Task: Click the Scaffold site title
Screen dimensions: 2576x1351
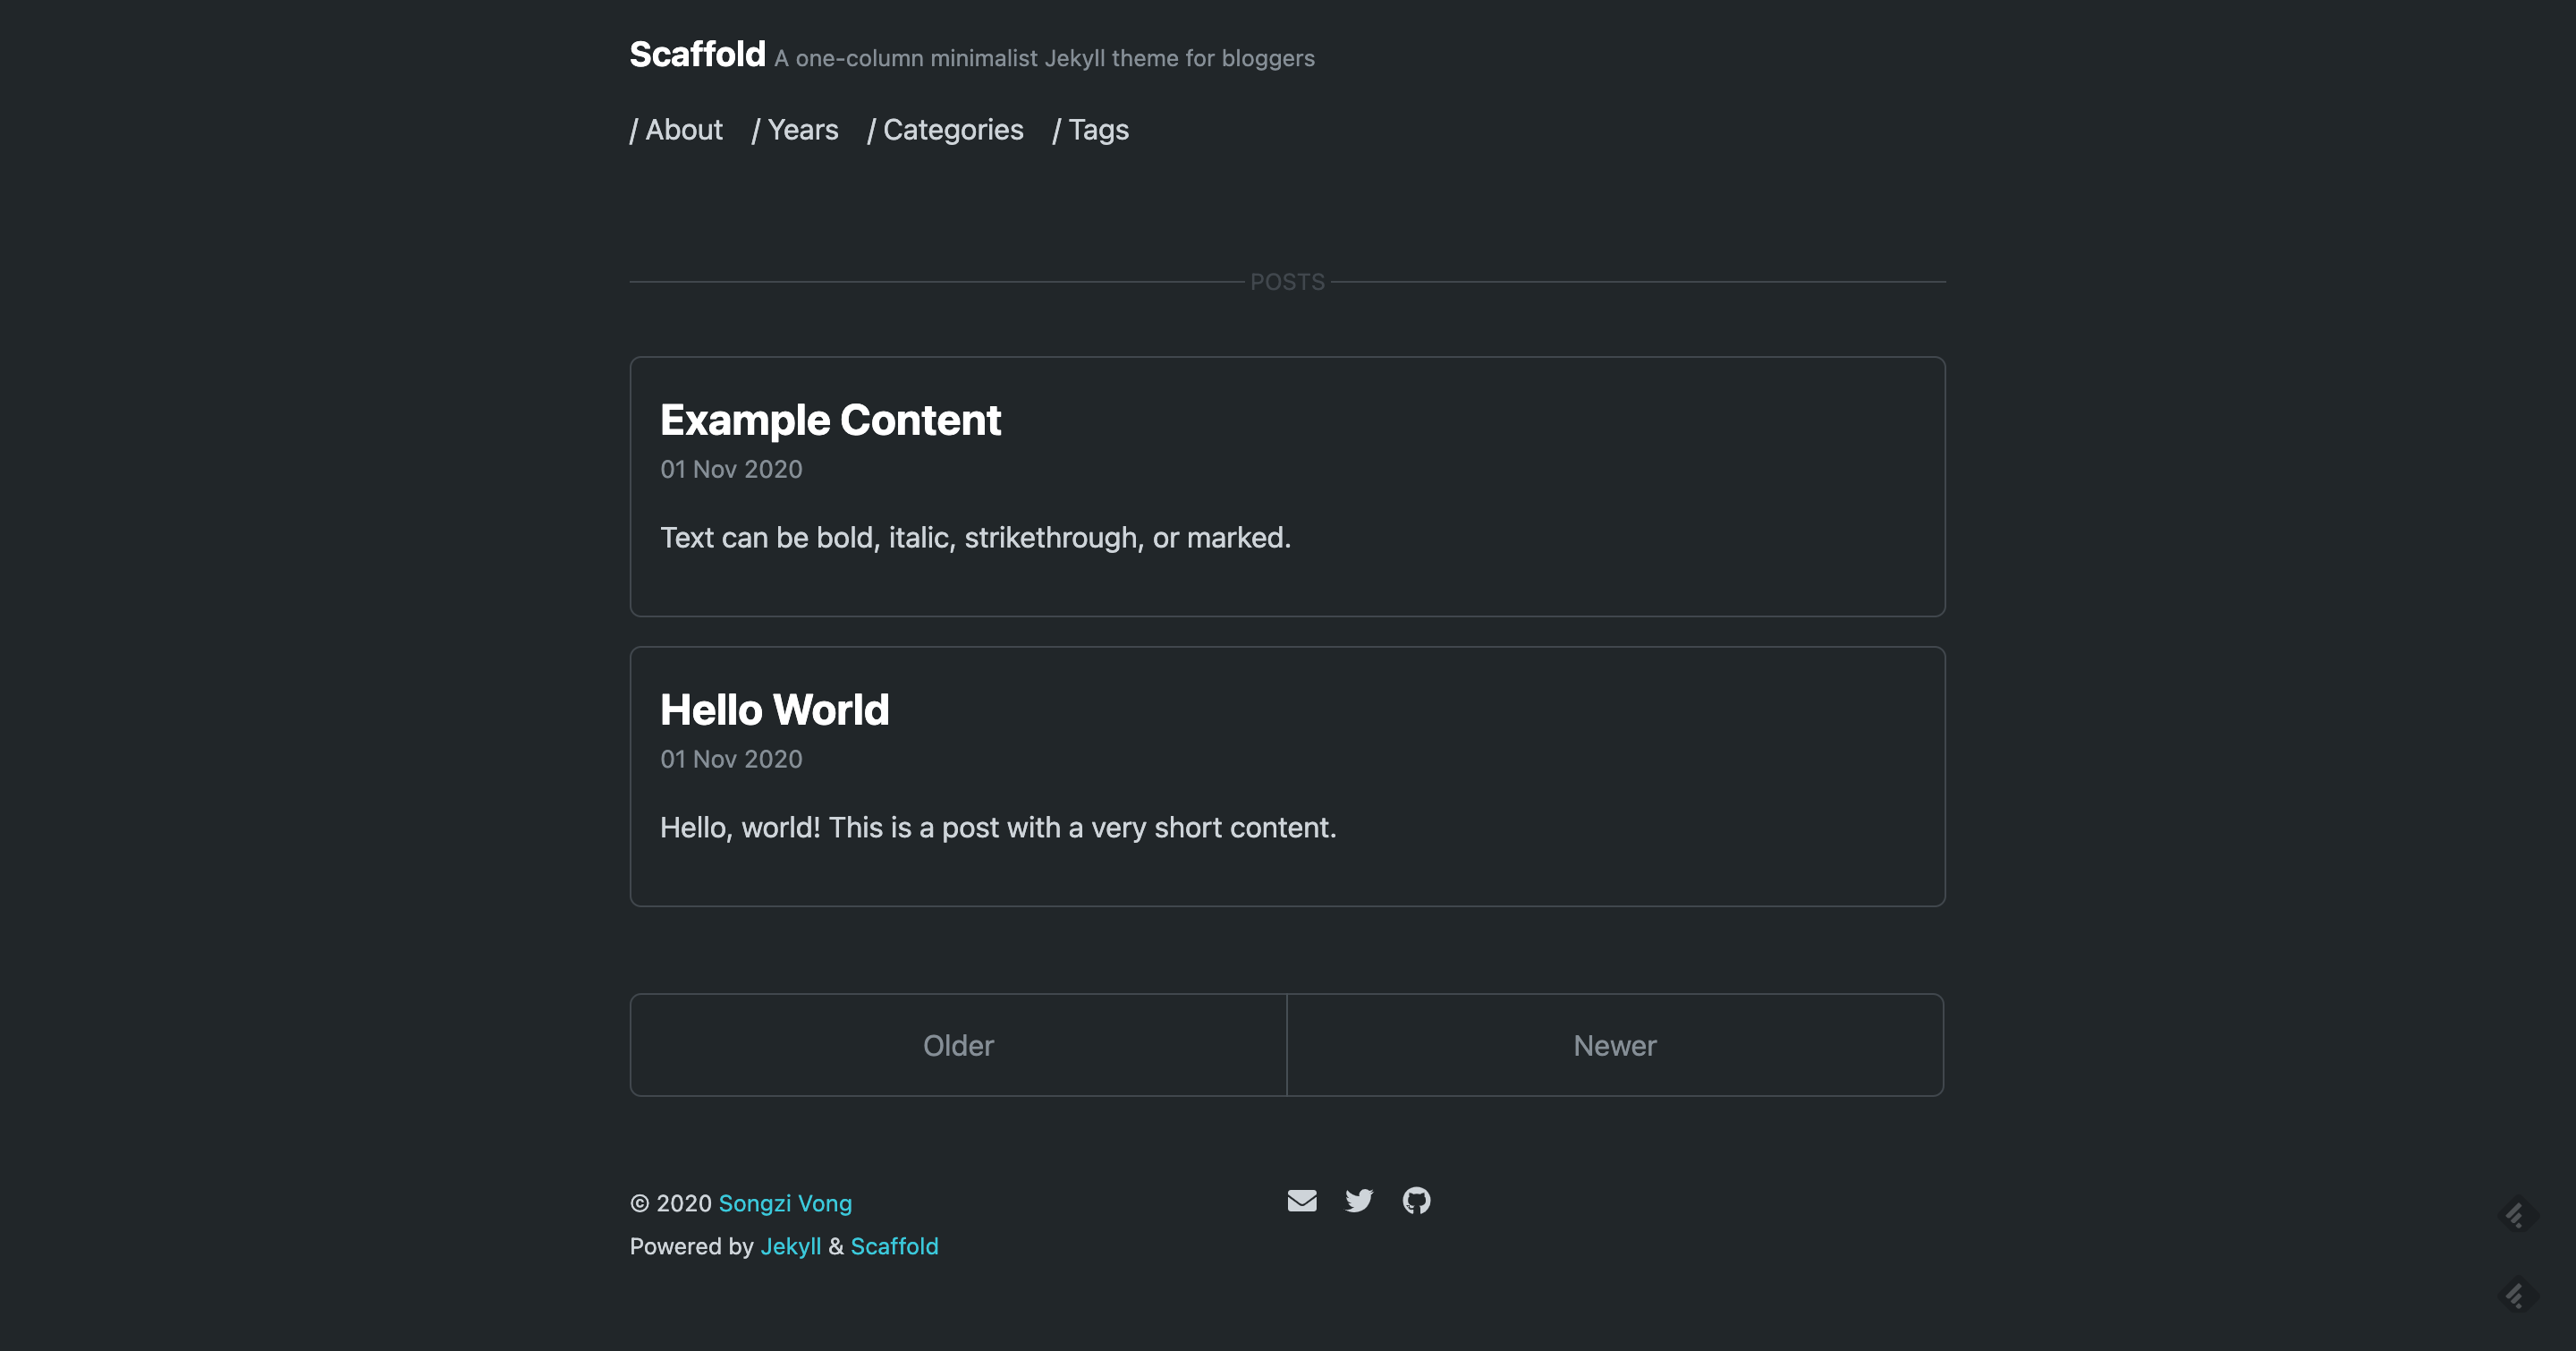Action: point(697,54)
